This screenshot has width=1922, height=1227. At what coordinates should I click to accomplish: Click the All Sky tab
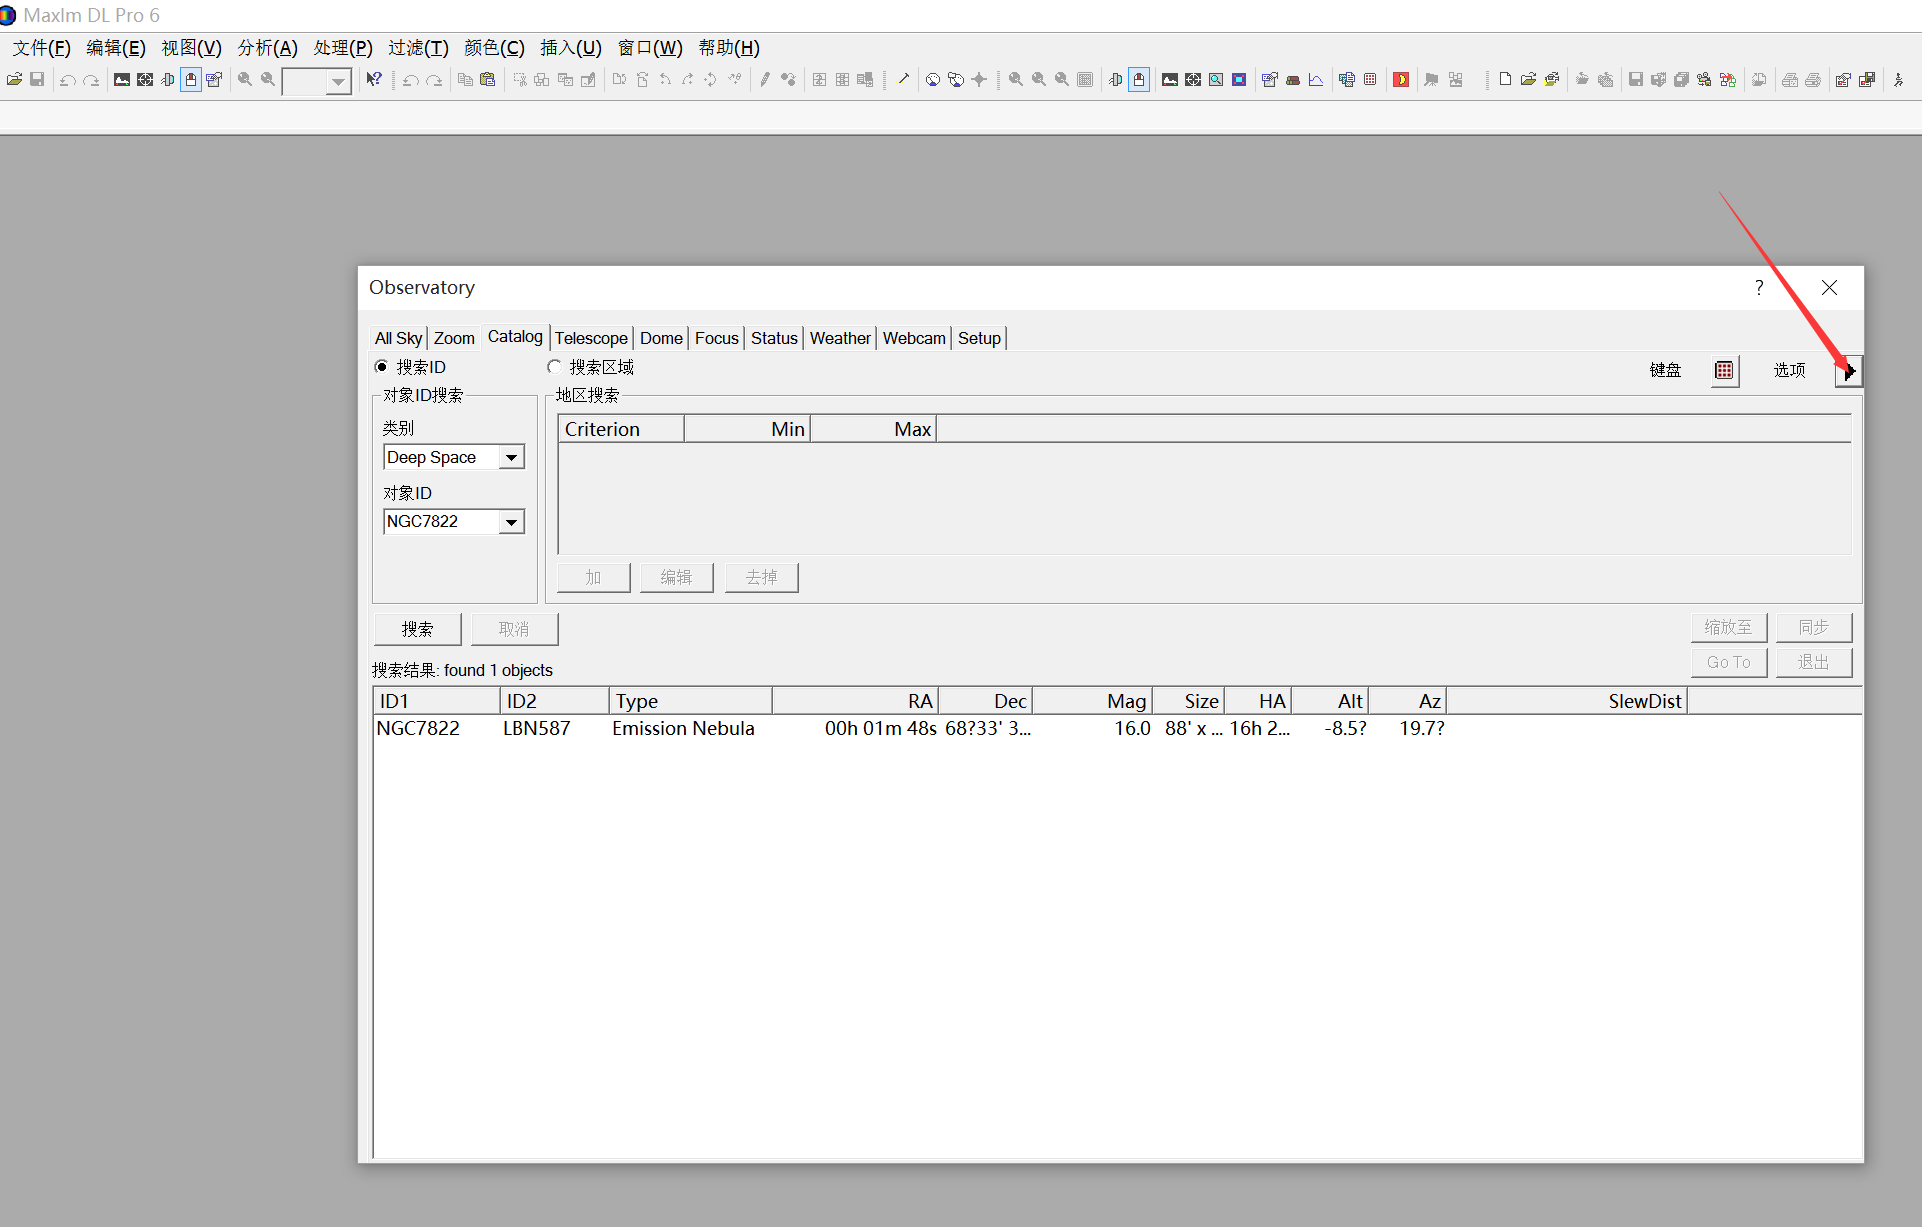coord(396,338)
